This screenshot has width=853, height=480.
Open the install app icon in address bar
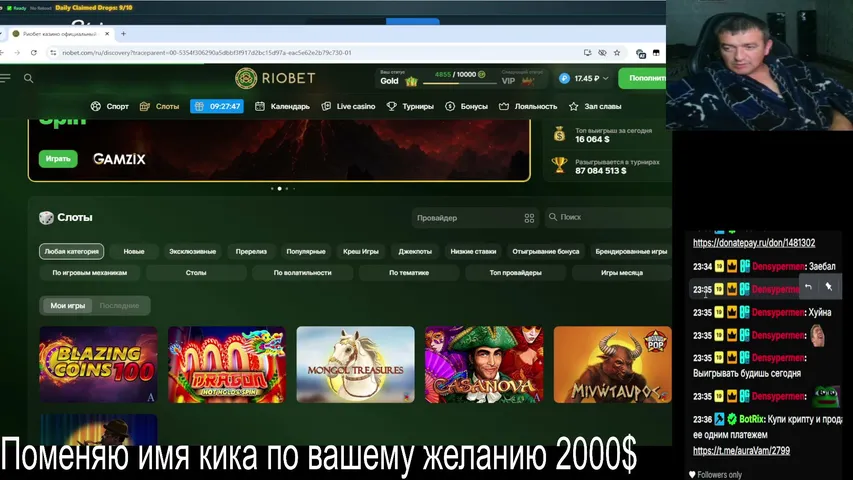point(588,53)
